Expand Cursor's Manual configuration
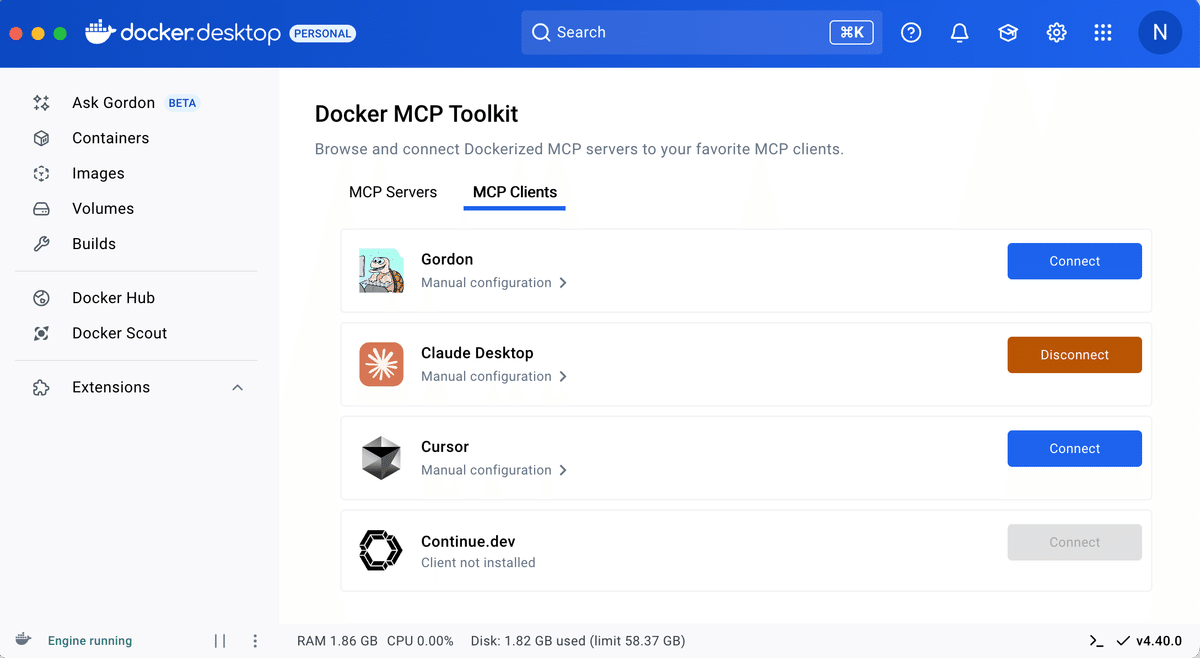 point(494,469)
